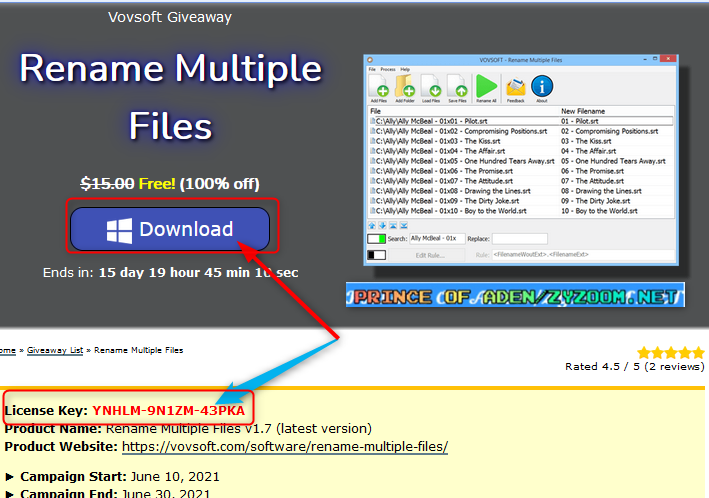Click the Rated 4.5 / 5 (2 reviews) text
This screenshot has height=498, width=709.
click(634, 366)
